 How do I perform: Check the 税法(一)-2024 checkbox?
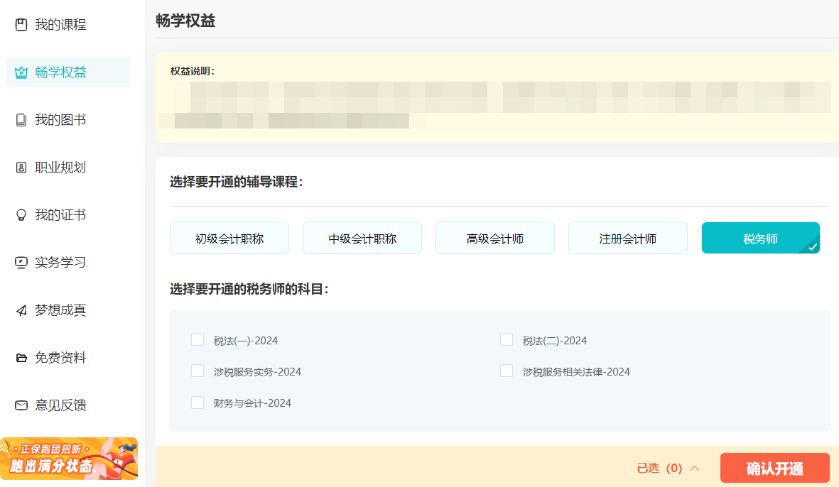(197, 340)
